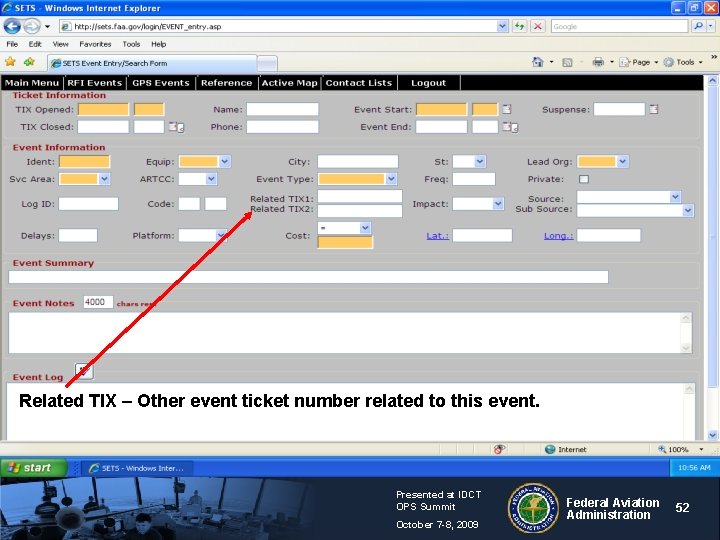The image size is (720, 540).
Task: Open RFI Events navigation item
Action: 95,83
